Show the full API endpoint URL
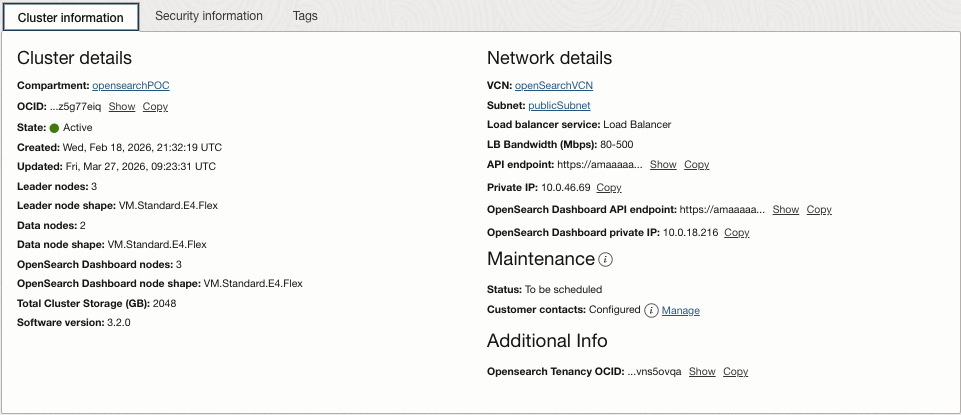The width and height of the screenshot is (961, 415). pyautogui.click(x=663, y=165)
